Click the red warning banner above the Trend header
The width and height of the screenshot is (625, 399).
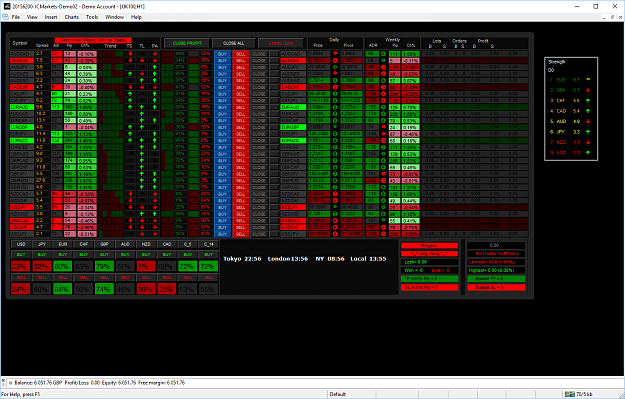tap(93, 40)
